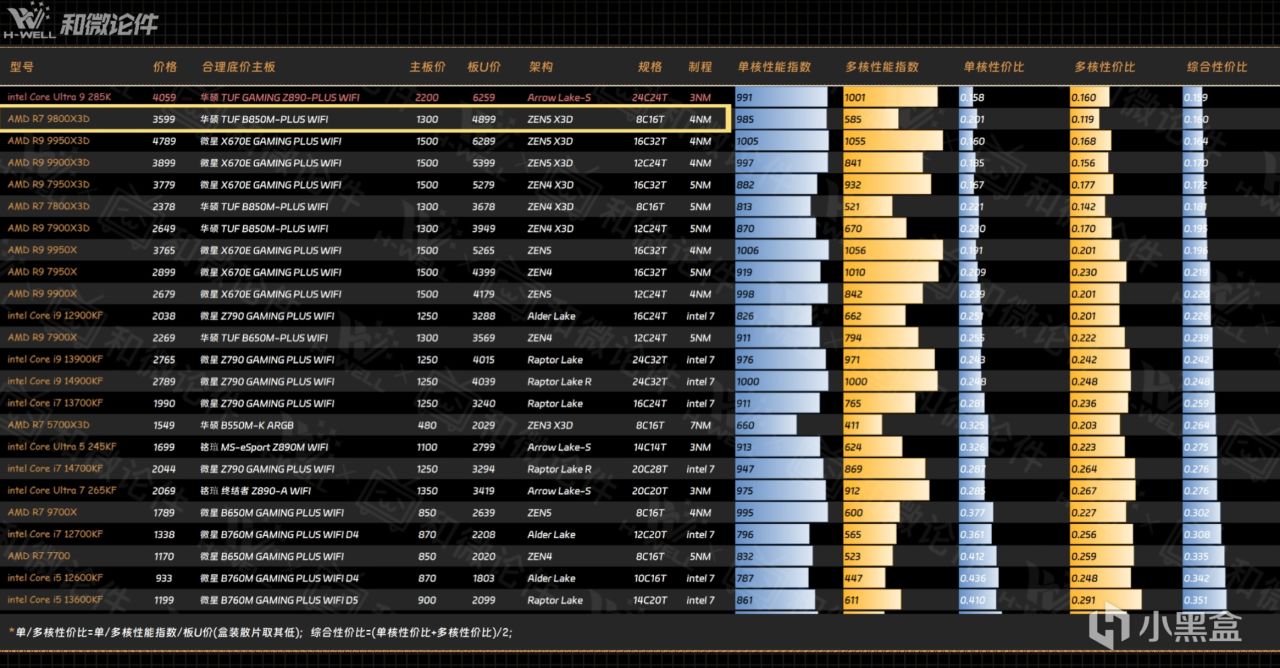Click the 7NM process cell
The width and height of the screenshot is (1280, 668).
[700, 425]
